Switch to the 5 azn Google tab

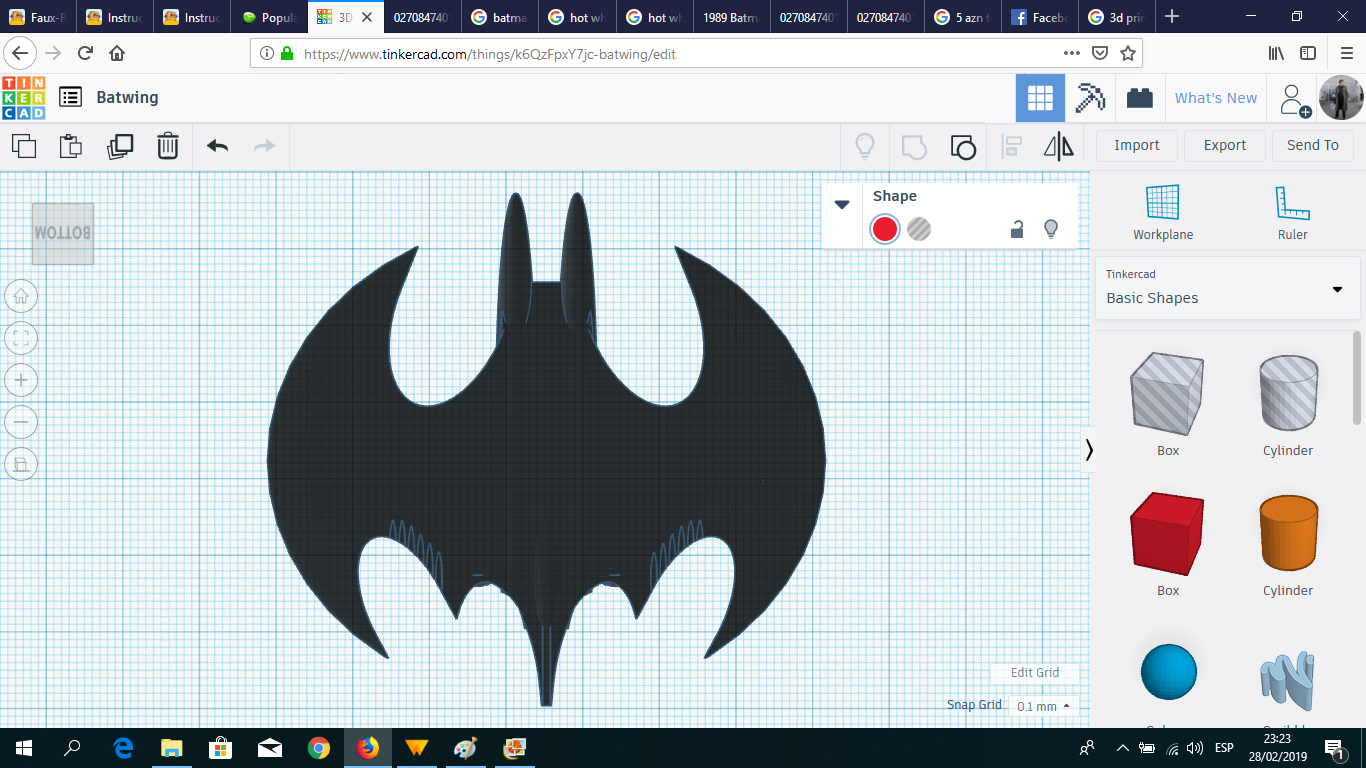(x=961, y=17)
